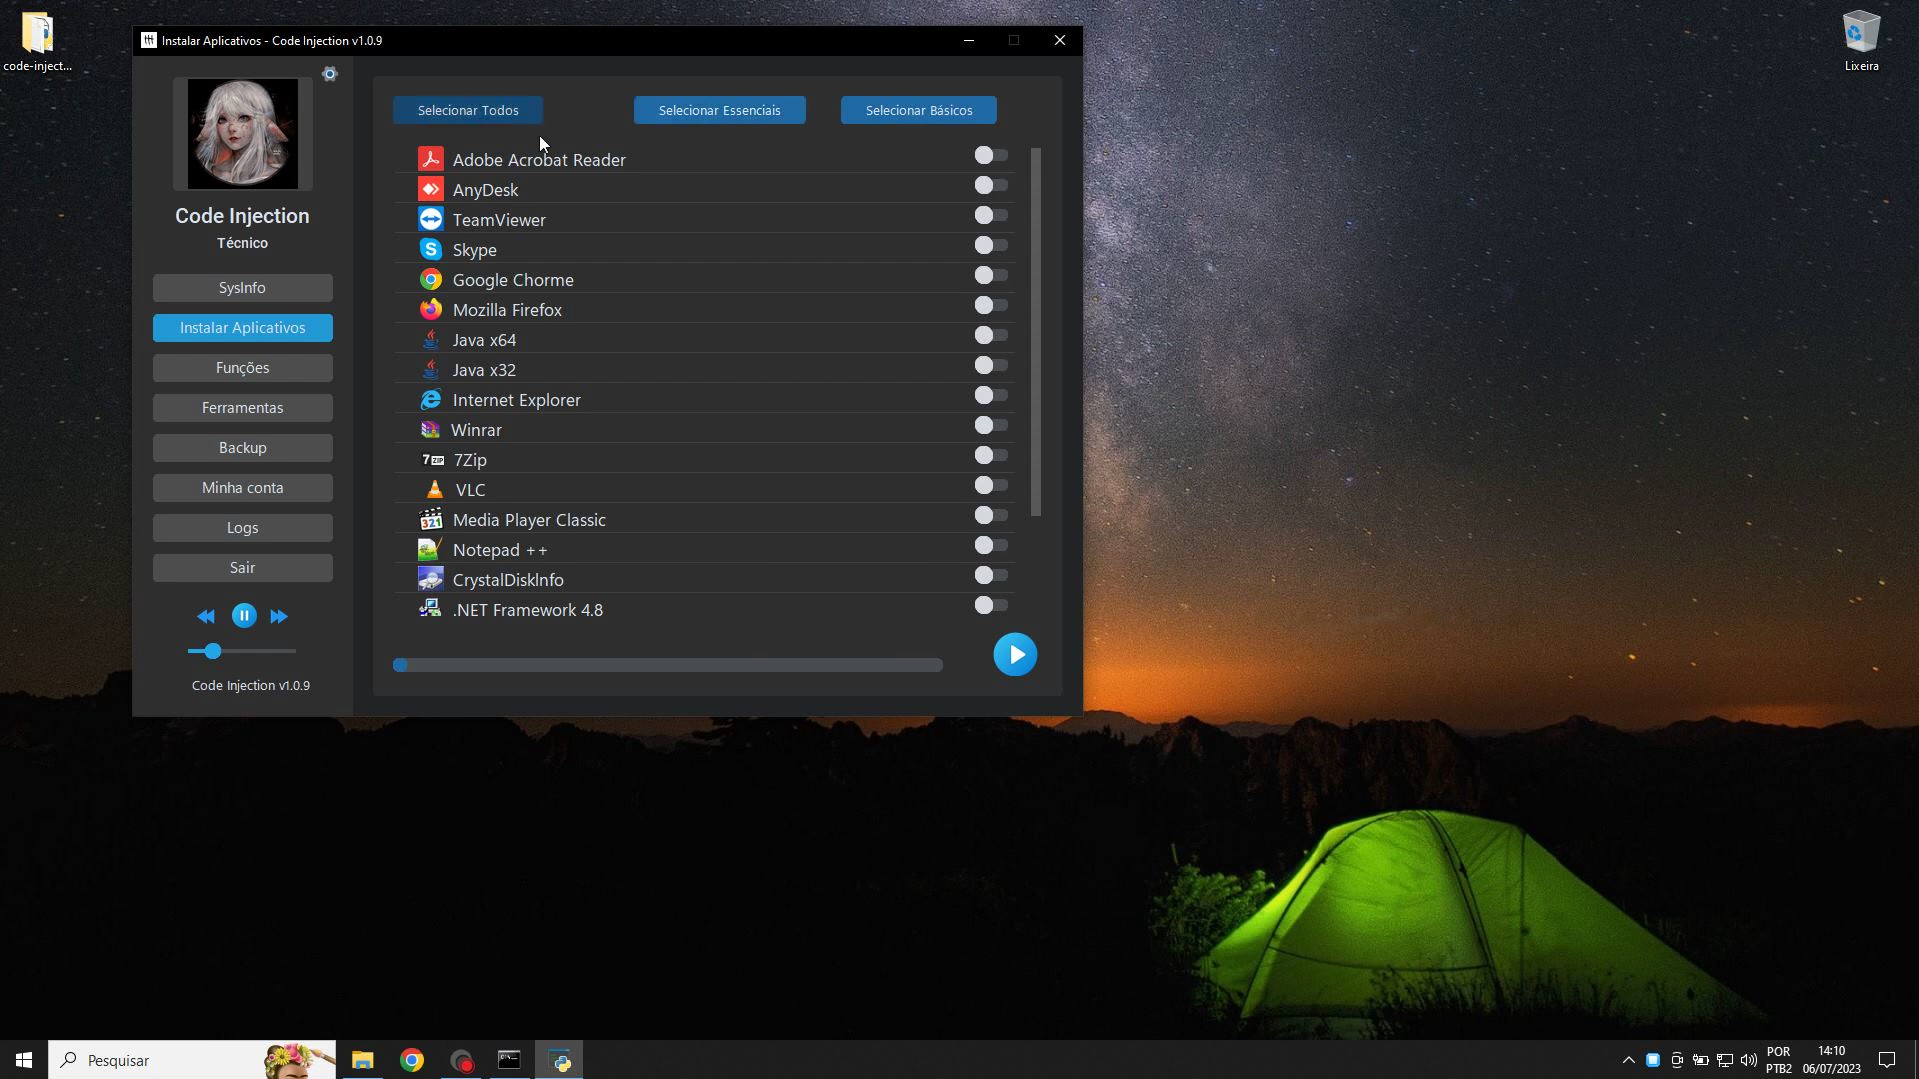
Task: Toggle Skype for installation
Action: pos(991,245)
